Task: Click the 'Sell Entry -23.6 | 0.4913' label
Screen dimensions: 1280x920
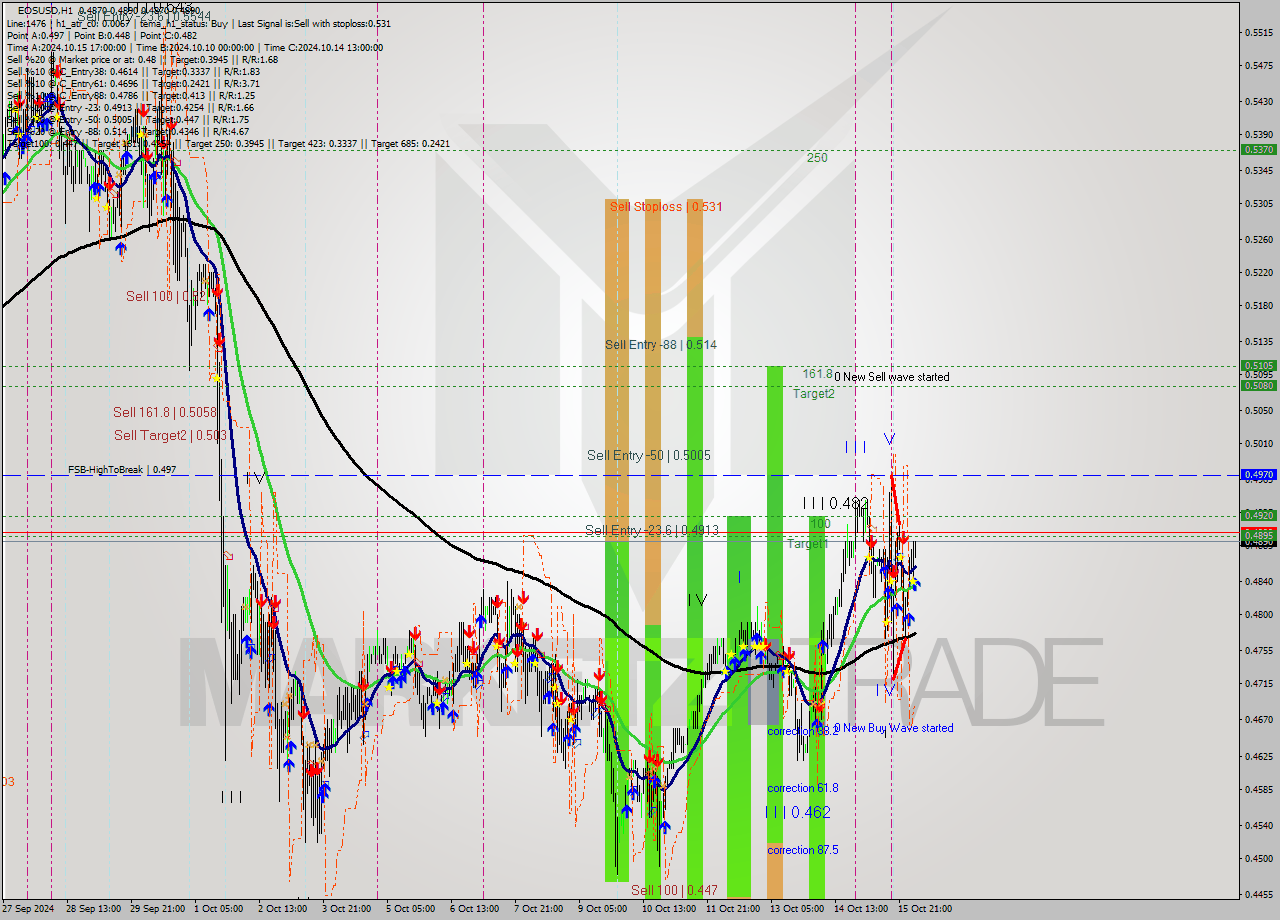Action: (652, 530)
